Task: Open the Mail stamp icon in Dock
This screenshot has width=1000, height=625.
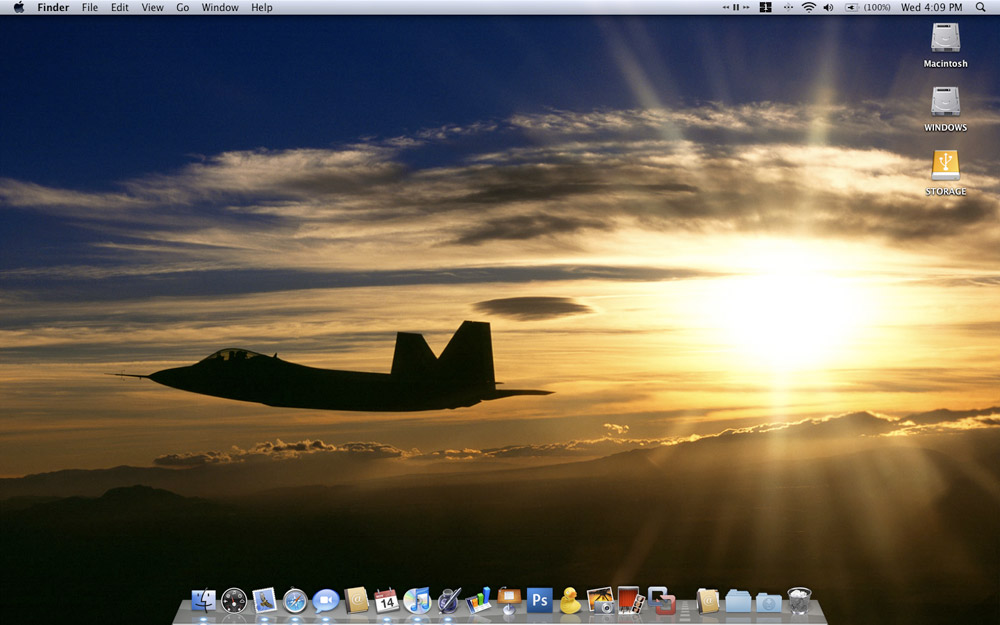Action: [x=265, y=600]
